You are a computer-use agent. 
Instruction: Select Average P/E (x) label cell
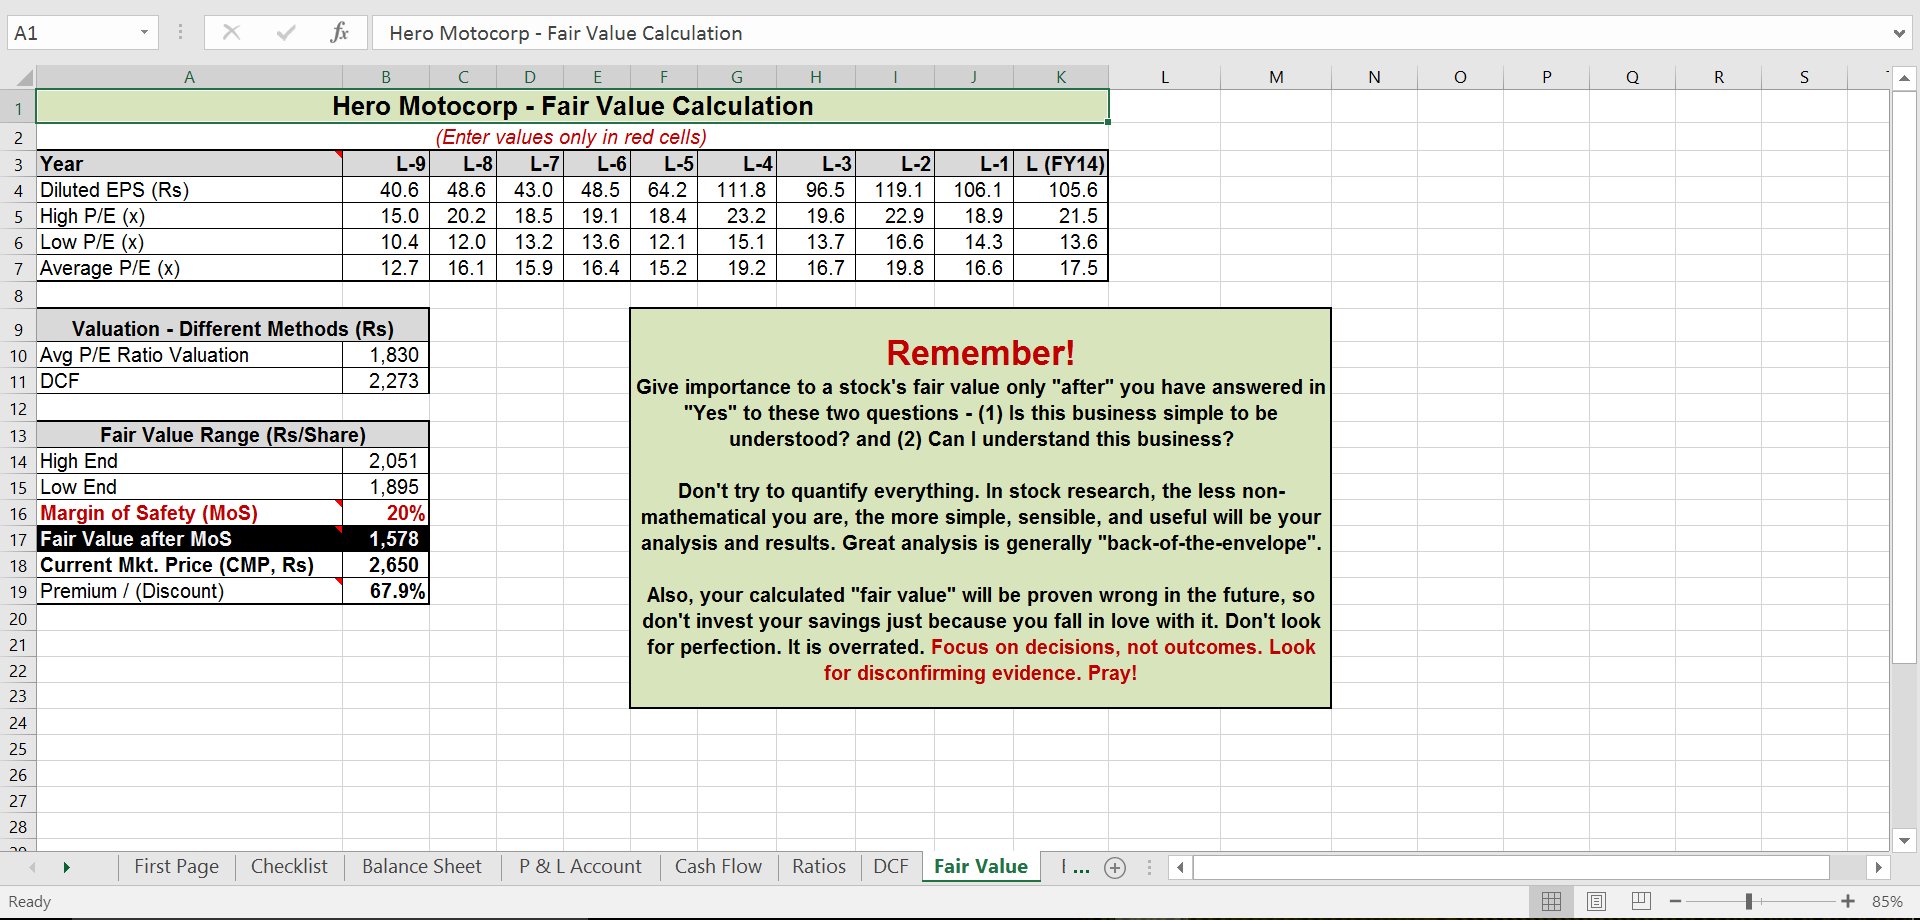tap(189, 268)
